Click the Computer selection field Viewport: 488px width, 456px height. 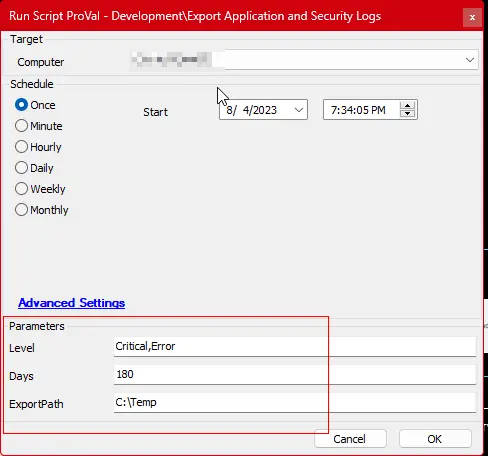pyautogui.click(x=304, y=60)
